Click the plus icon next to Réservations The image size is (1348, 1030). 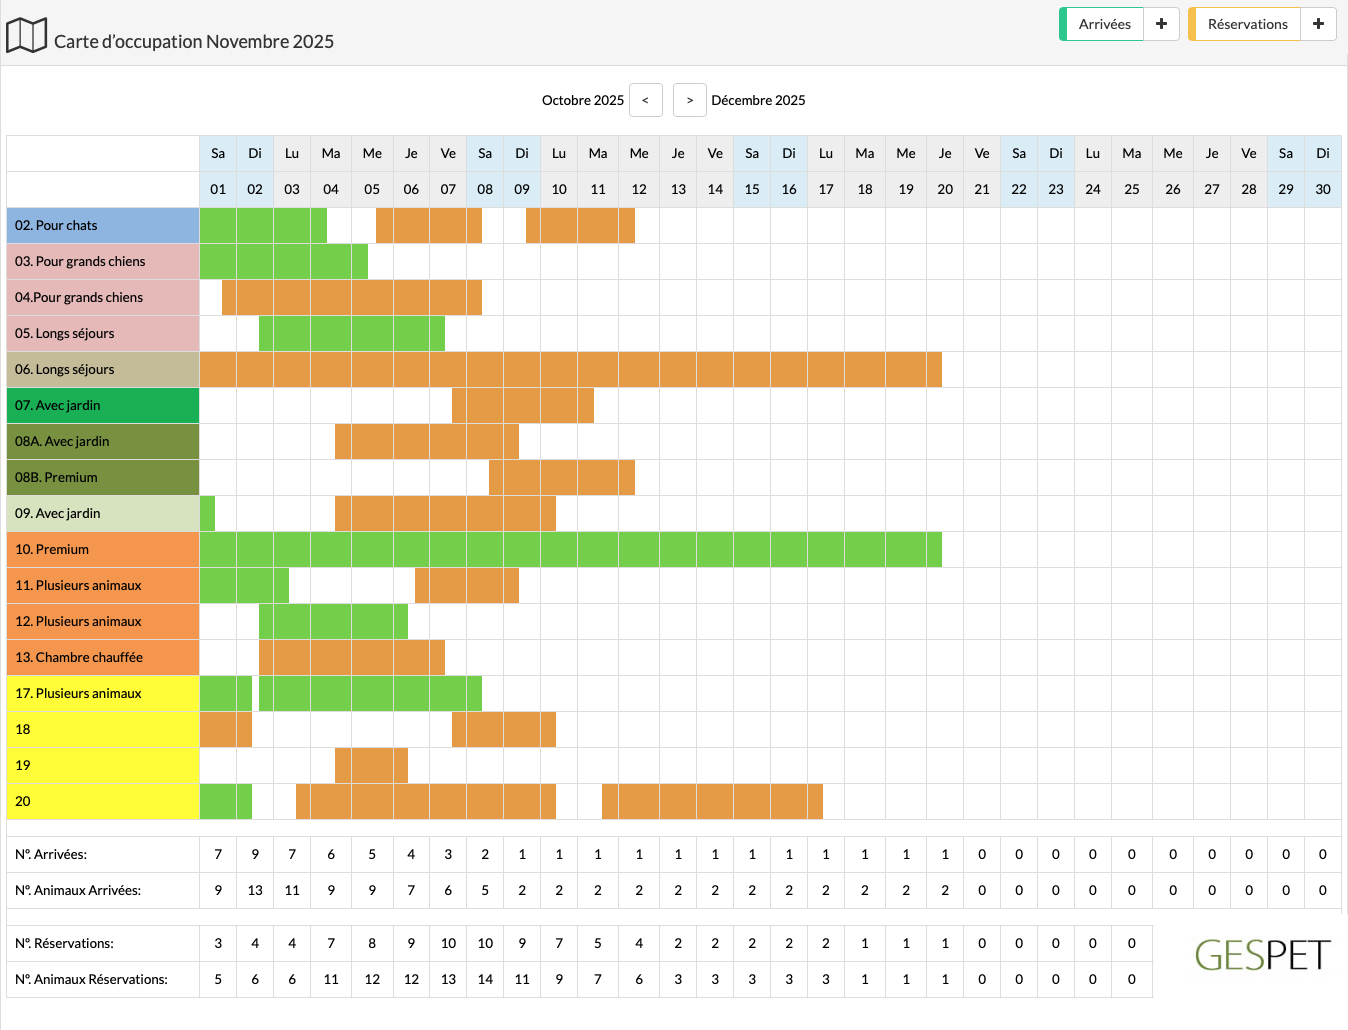coord(1318,23)
